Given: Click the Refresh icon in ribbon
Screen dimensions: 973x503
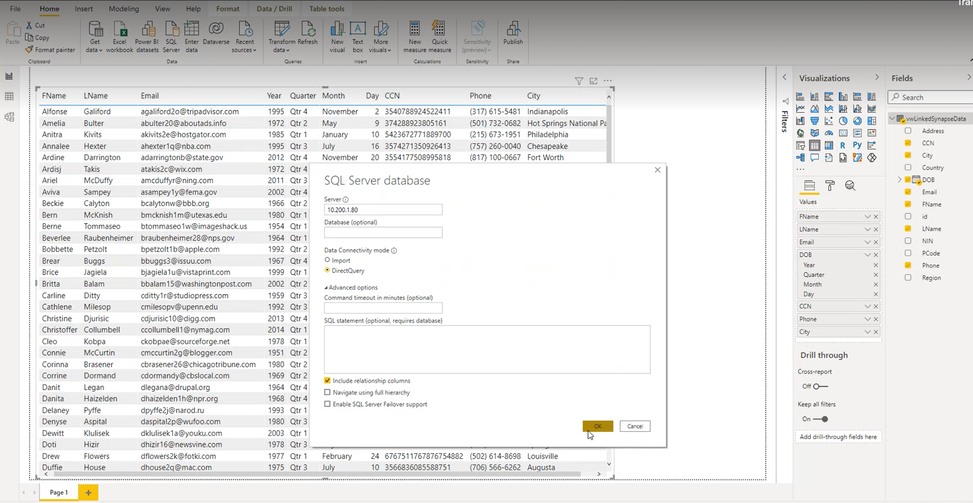Looking at the screenshot, I should tap(307, 33).
